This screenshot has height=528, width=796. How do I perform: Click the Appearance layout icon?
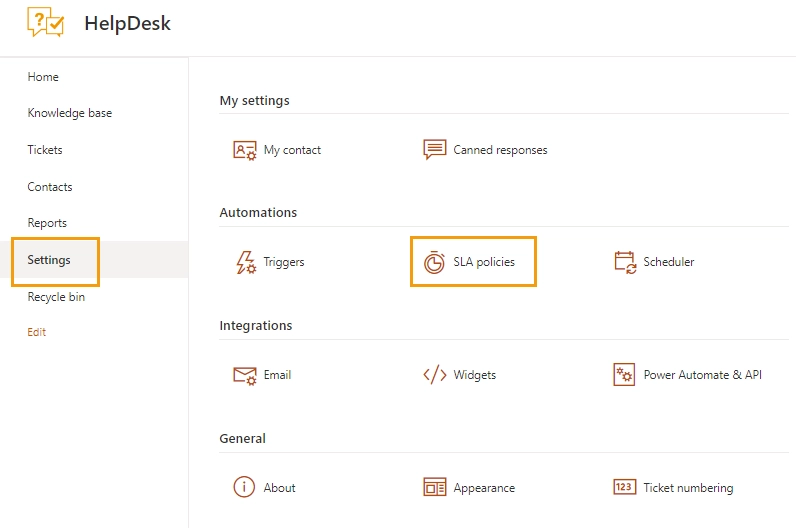(x=435, y=487)
